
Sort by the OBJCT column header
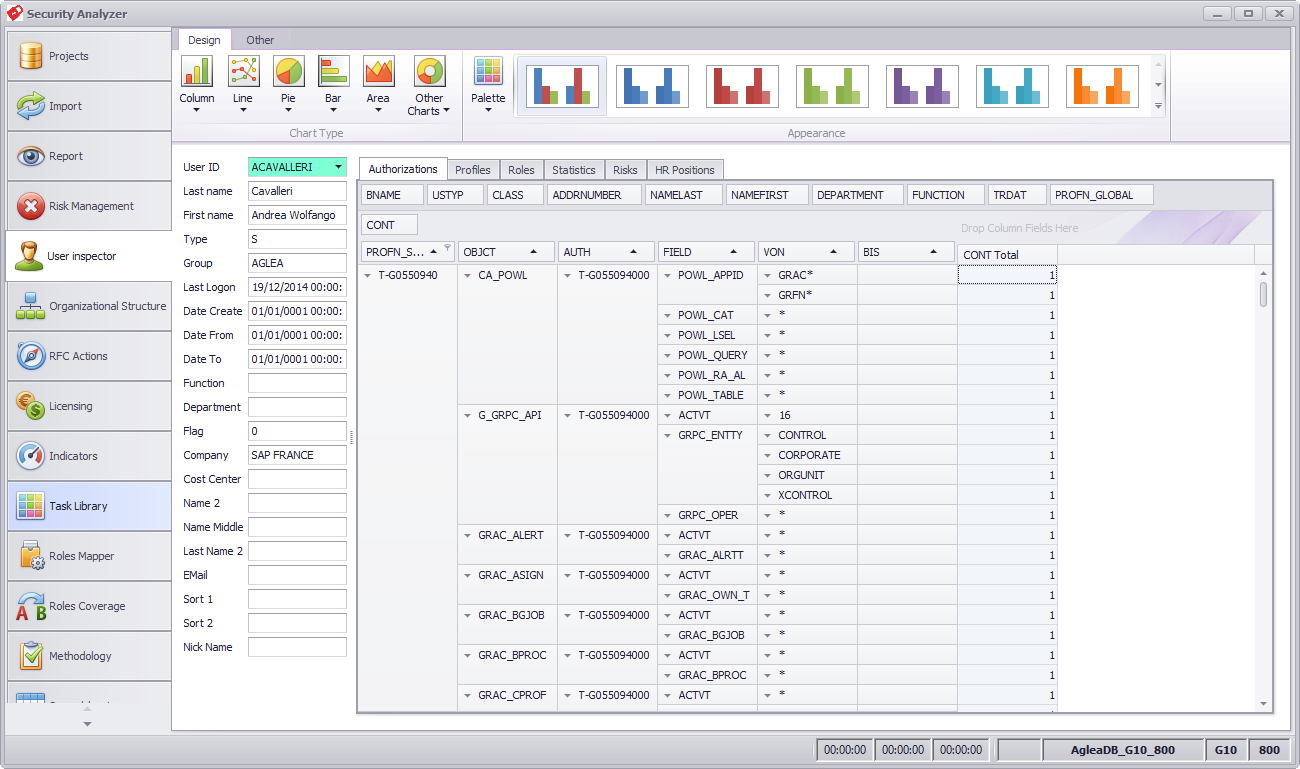(506, 252)
